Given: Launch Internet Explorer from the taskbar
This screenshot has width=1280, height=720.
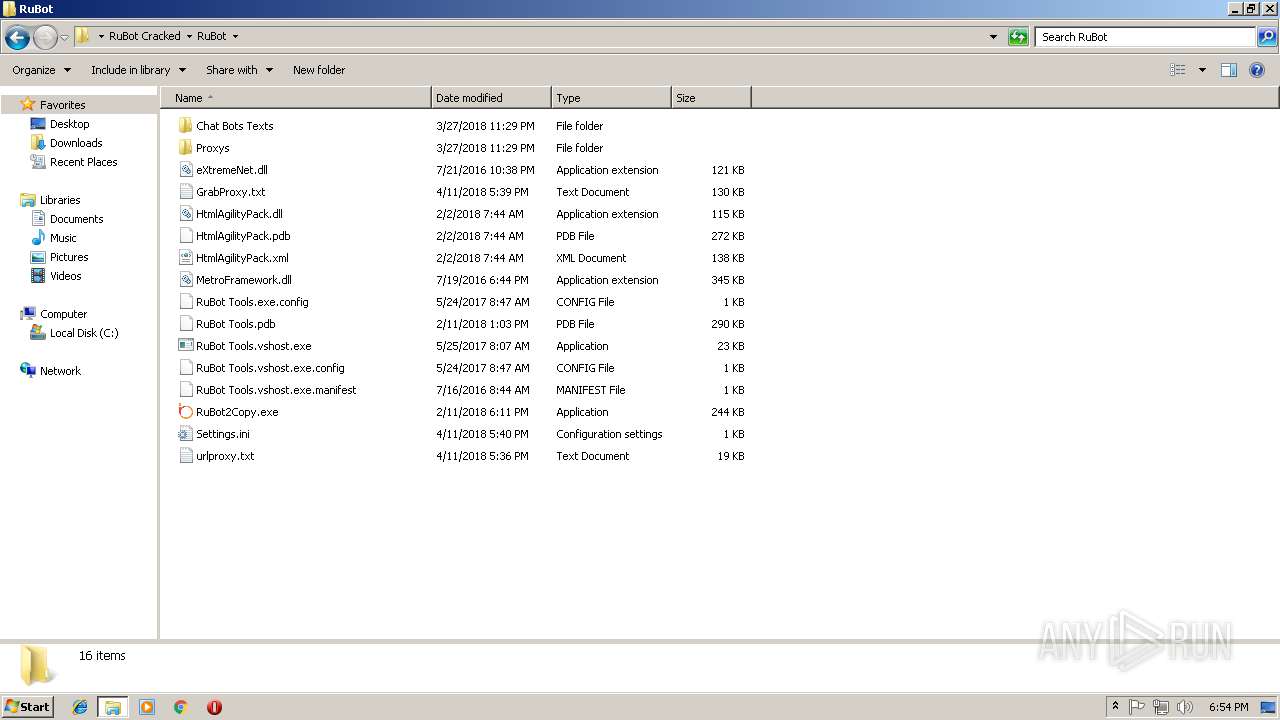Looking at the screenshot, I should pos(80,707).
